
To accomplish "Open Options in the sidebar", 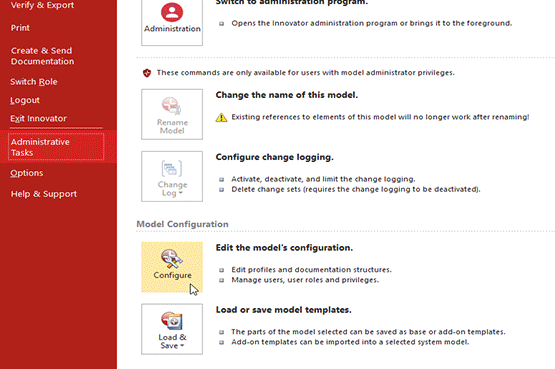I will [x=27, y=173].
